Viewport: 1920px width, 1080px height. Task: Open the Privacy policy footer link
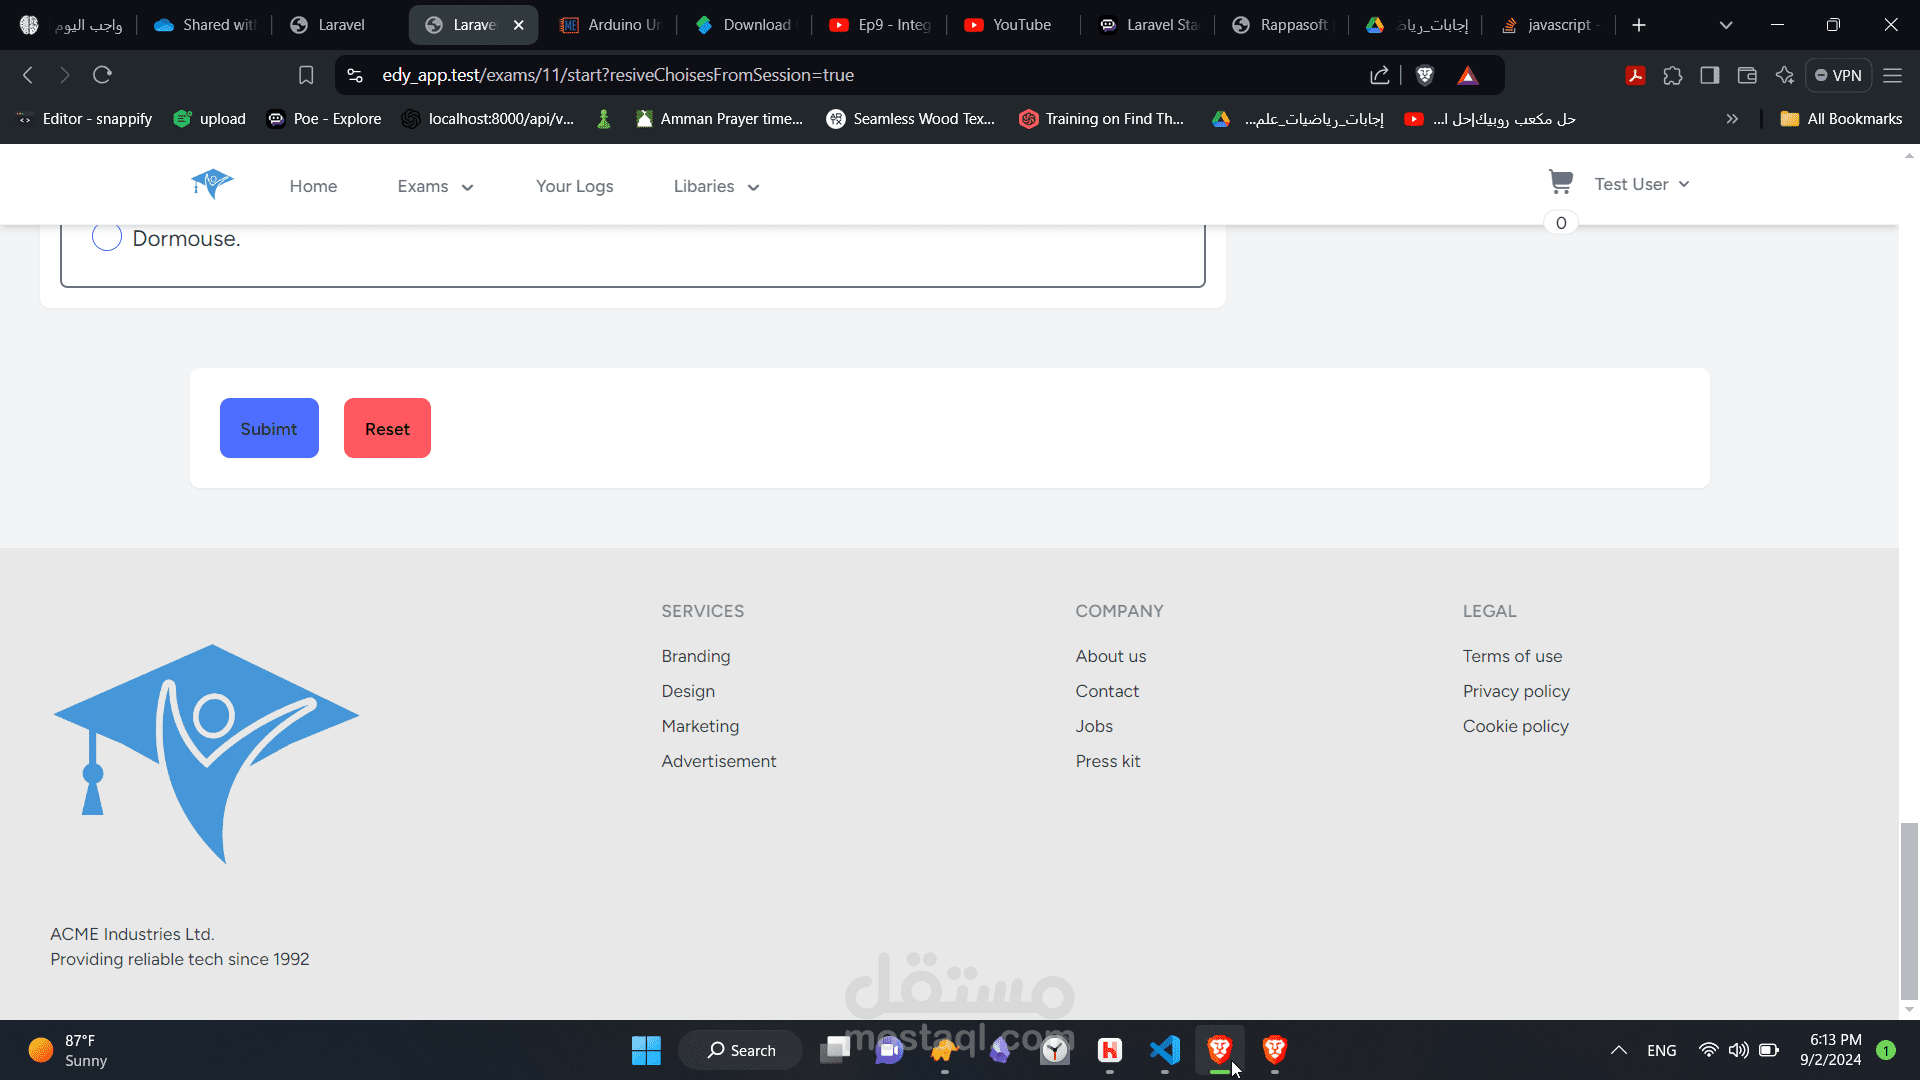pyautogui.click(x=1516, y=691)
